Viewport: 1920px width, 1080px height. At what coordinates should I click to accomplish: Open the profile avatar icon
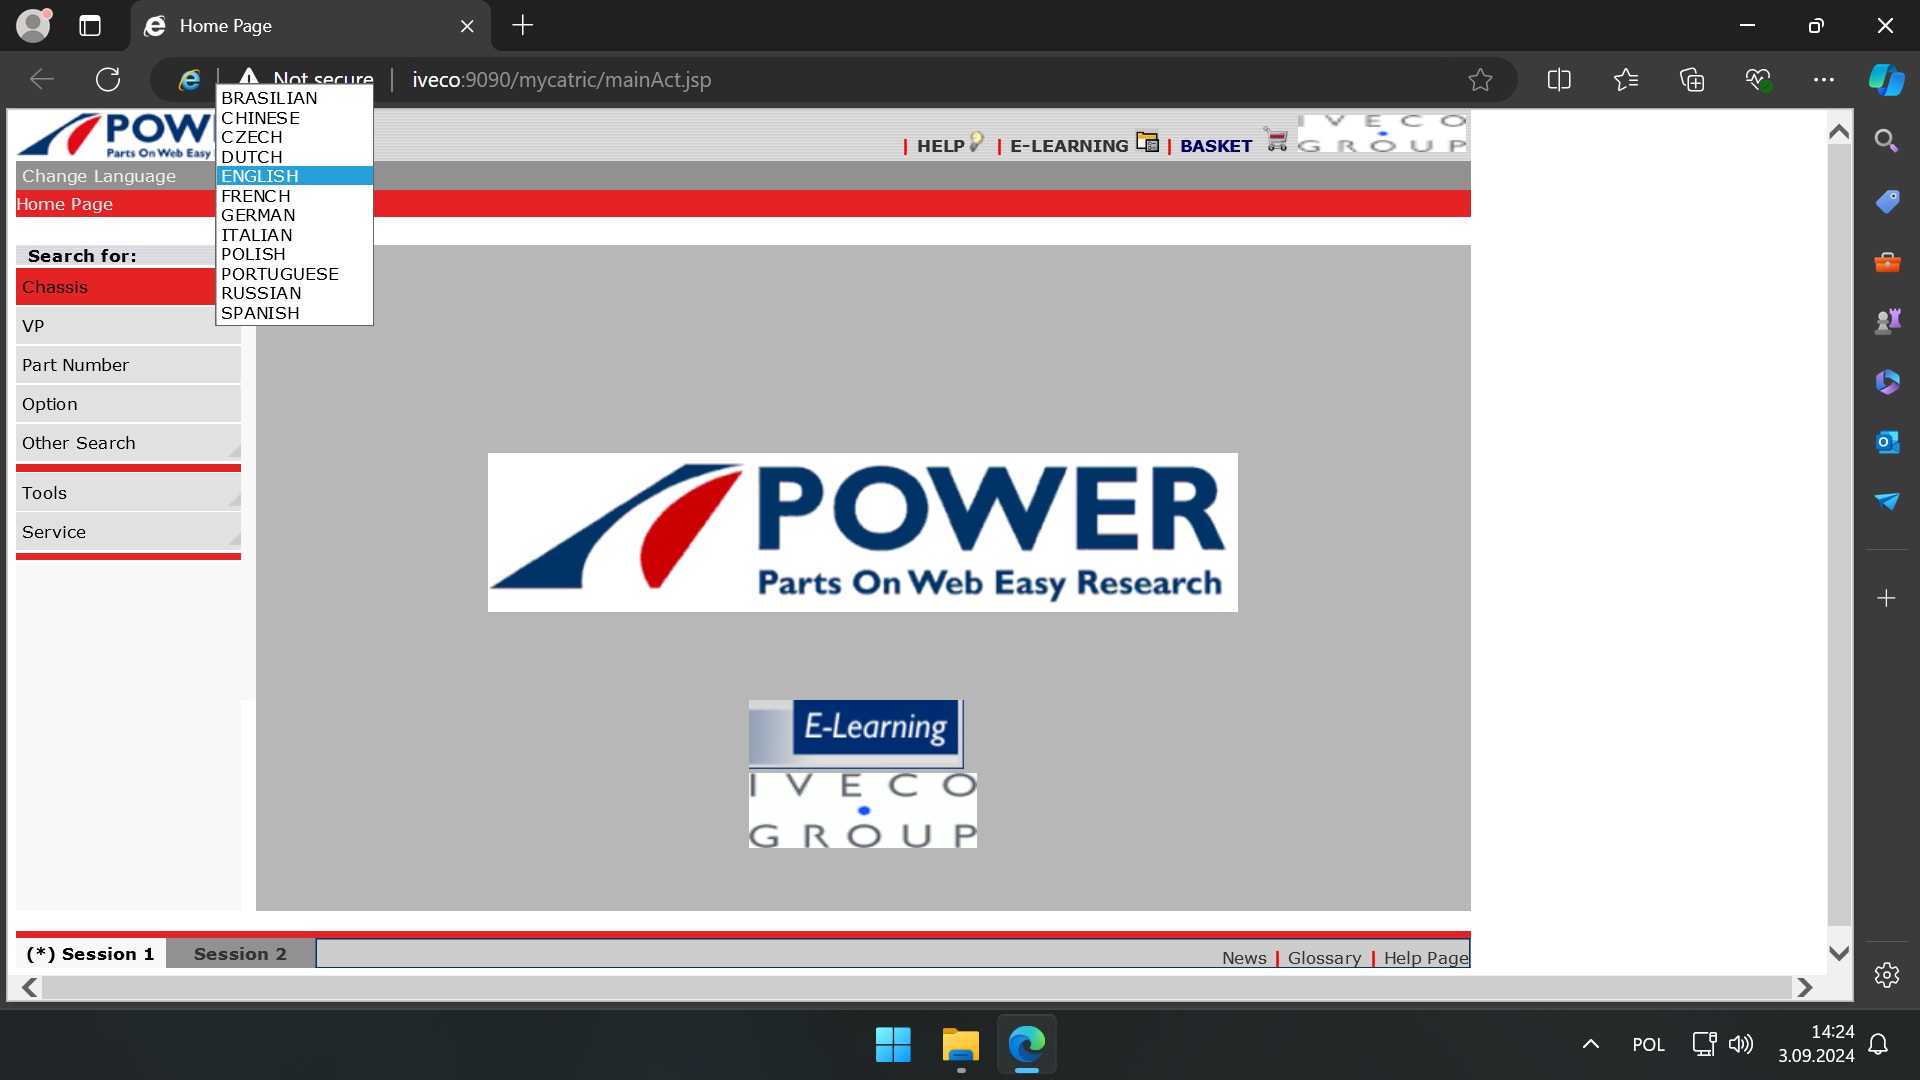point(34,26)
